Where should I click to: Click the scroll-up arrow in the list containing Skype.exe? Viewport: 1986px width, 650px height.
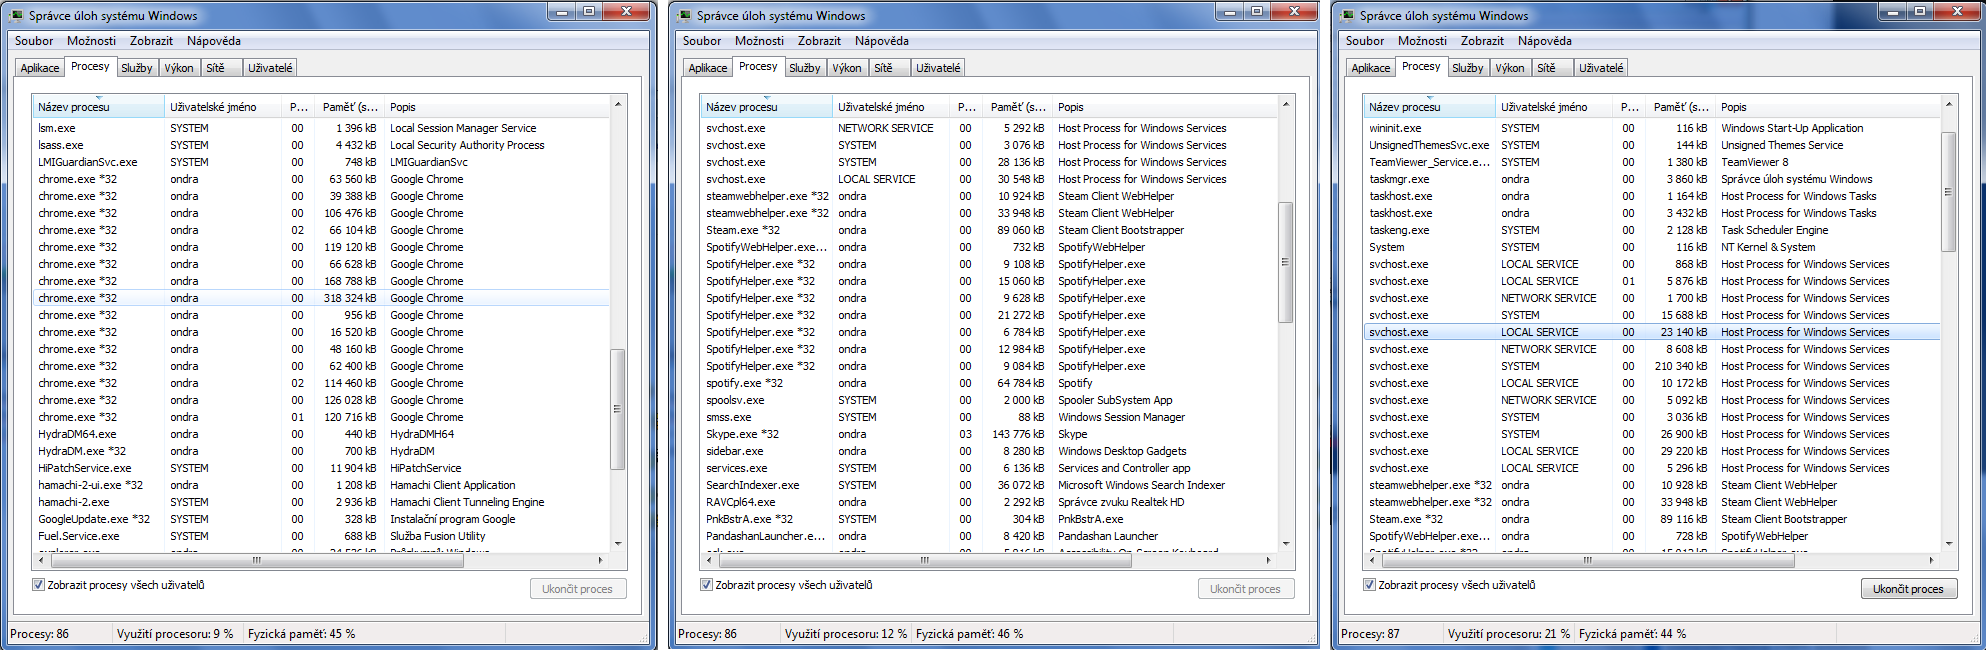(x=1286, y=105)
